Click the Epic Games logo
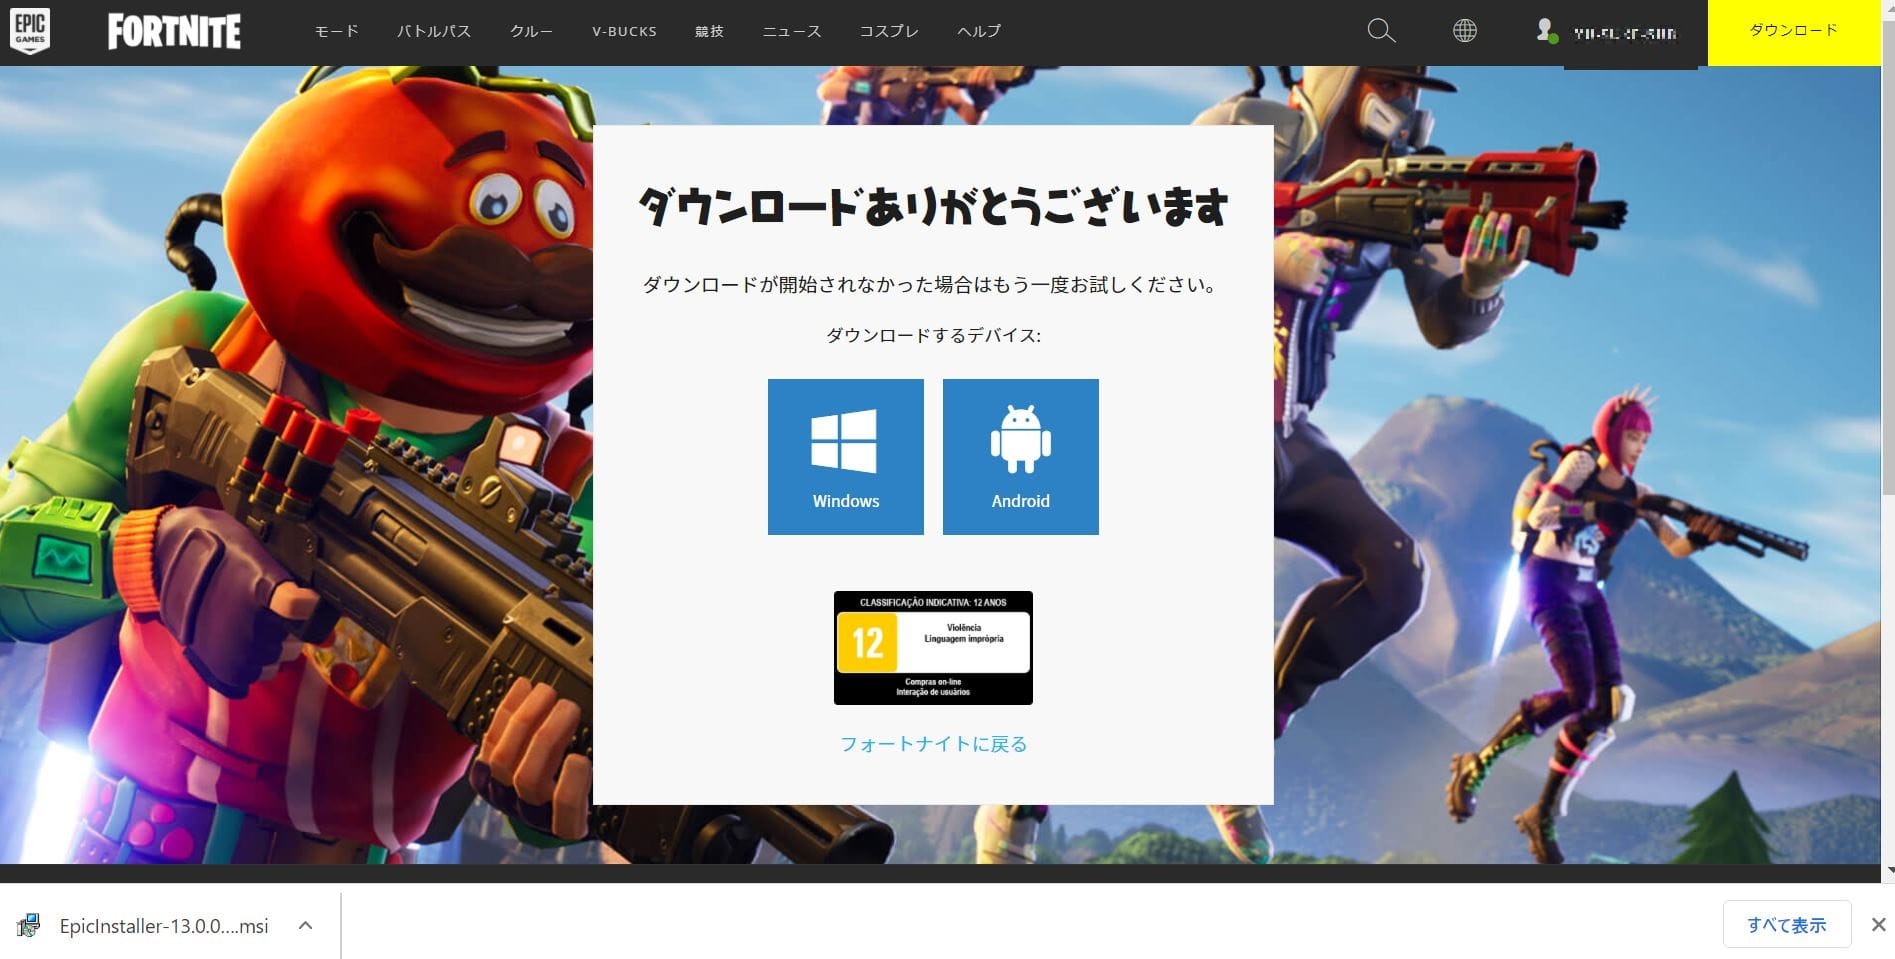Viewport: 1895px width, 959px height. point(29,30)
